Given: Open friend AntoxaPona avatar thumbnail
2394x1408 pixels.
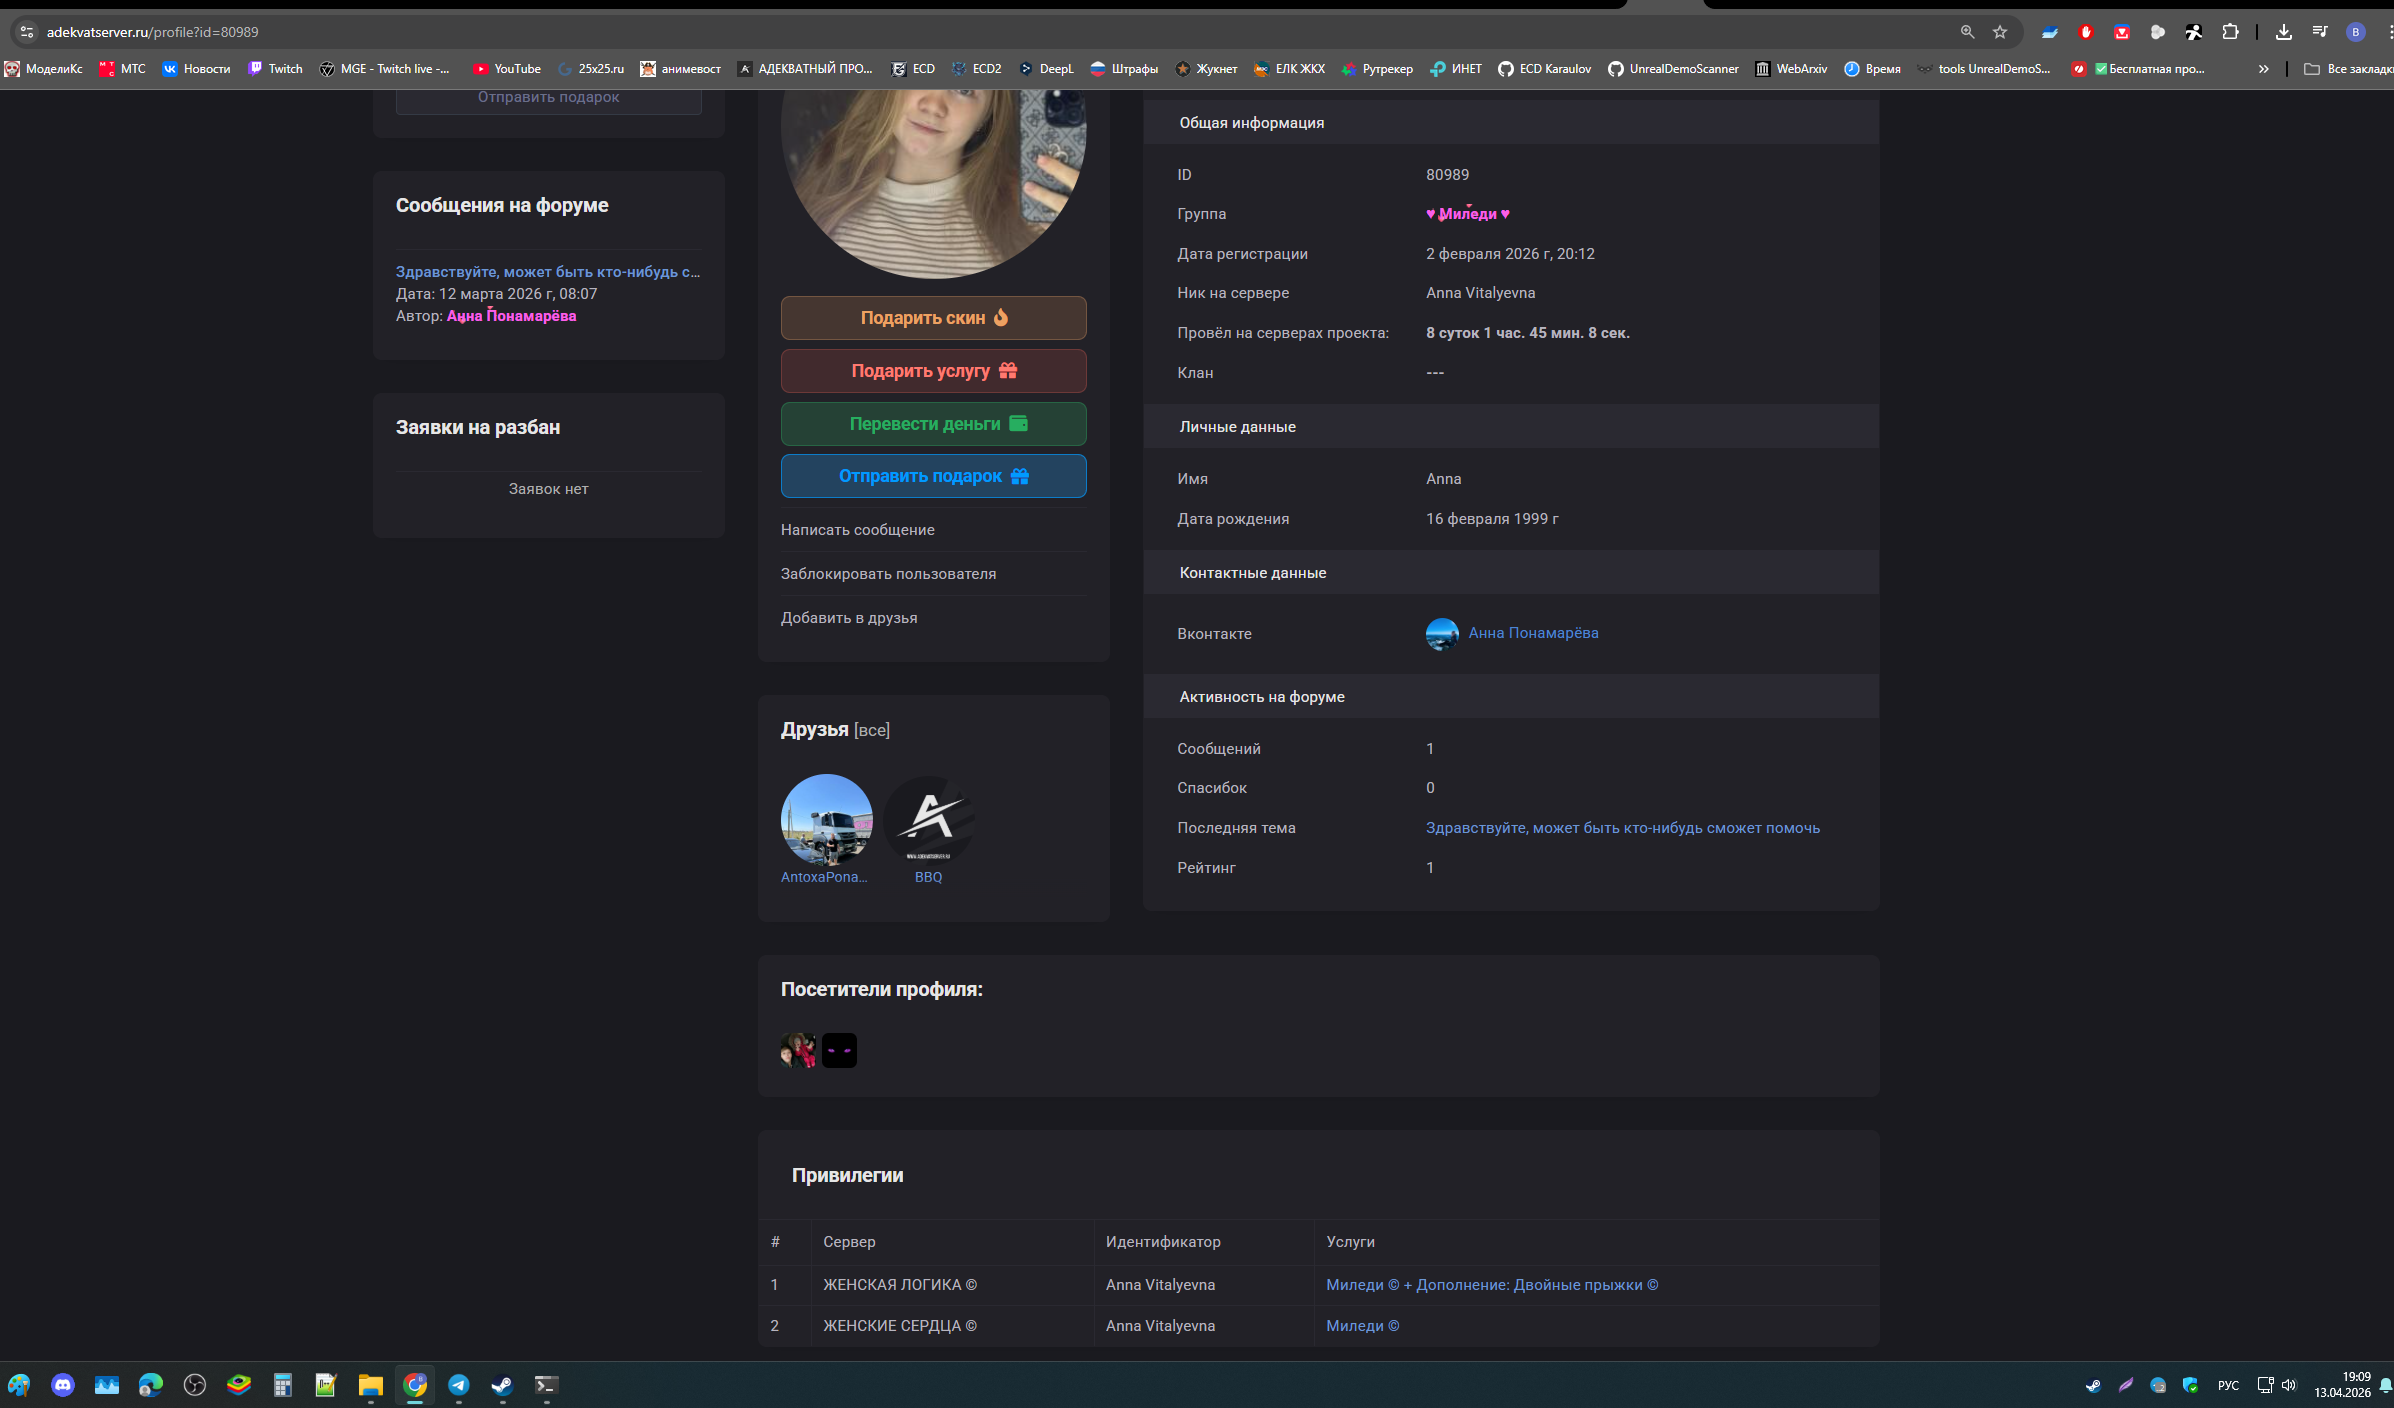Looking at the screenshot, I should coord(826,820).
